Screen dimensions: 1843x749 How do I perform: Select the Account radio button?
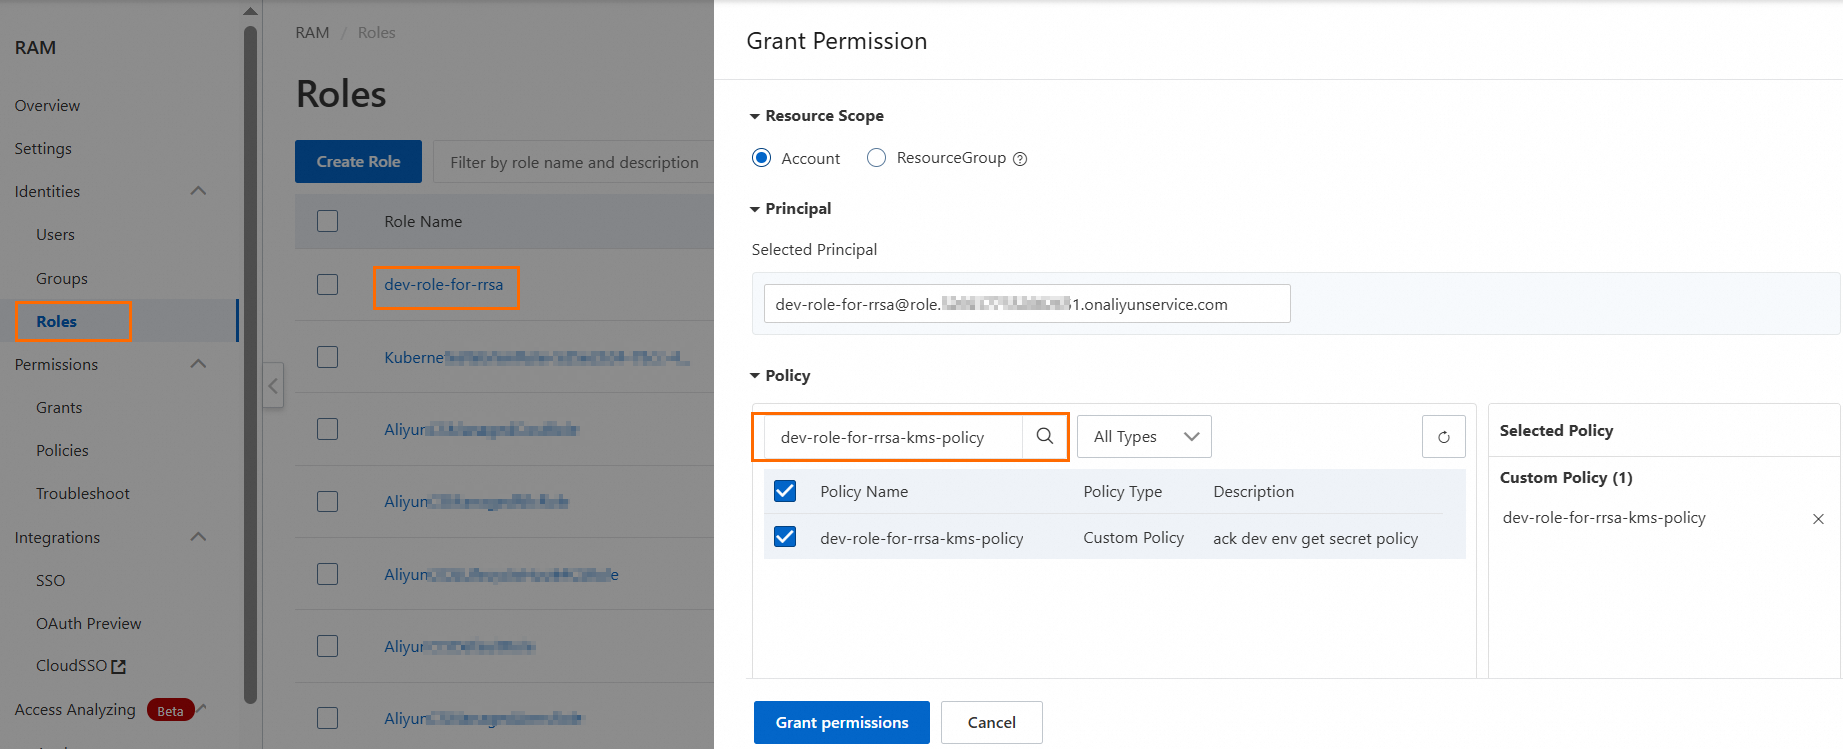762,158
